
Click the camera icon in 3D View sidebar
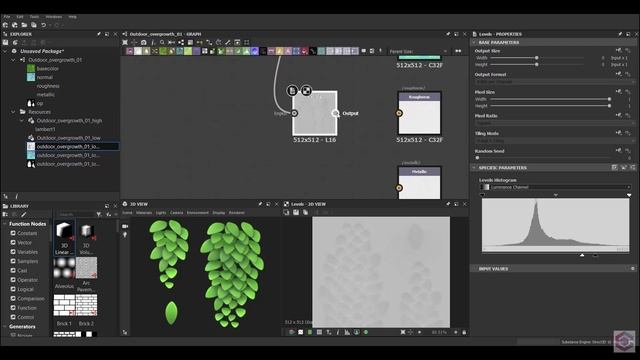coord(125,226)
